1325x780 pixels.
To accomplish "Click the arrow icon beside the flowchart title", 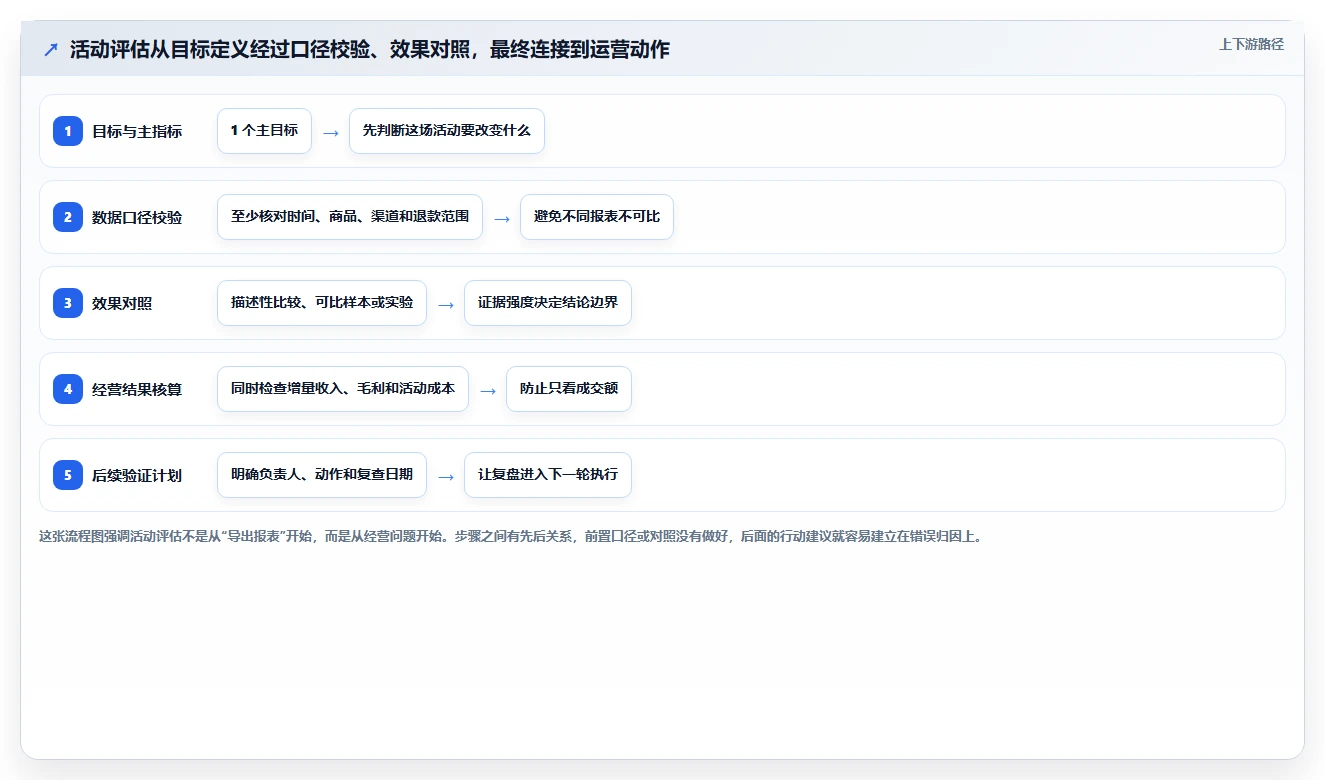I will click(x=51, y=49).
